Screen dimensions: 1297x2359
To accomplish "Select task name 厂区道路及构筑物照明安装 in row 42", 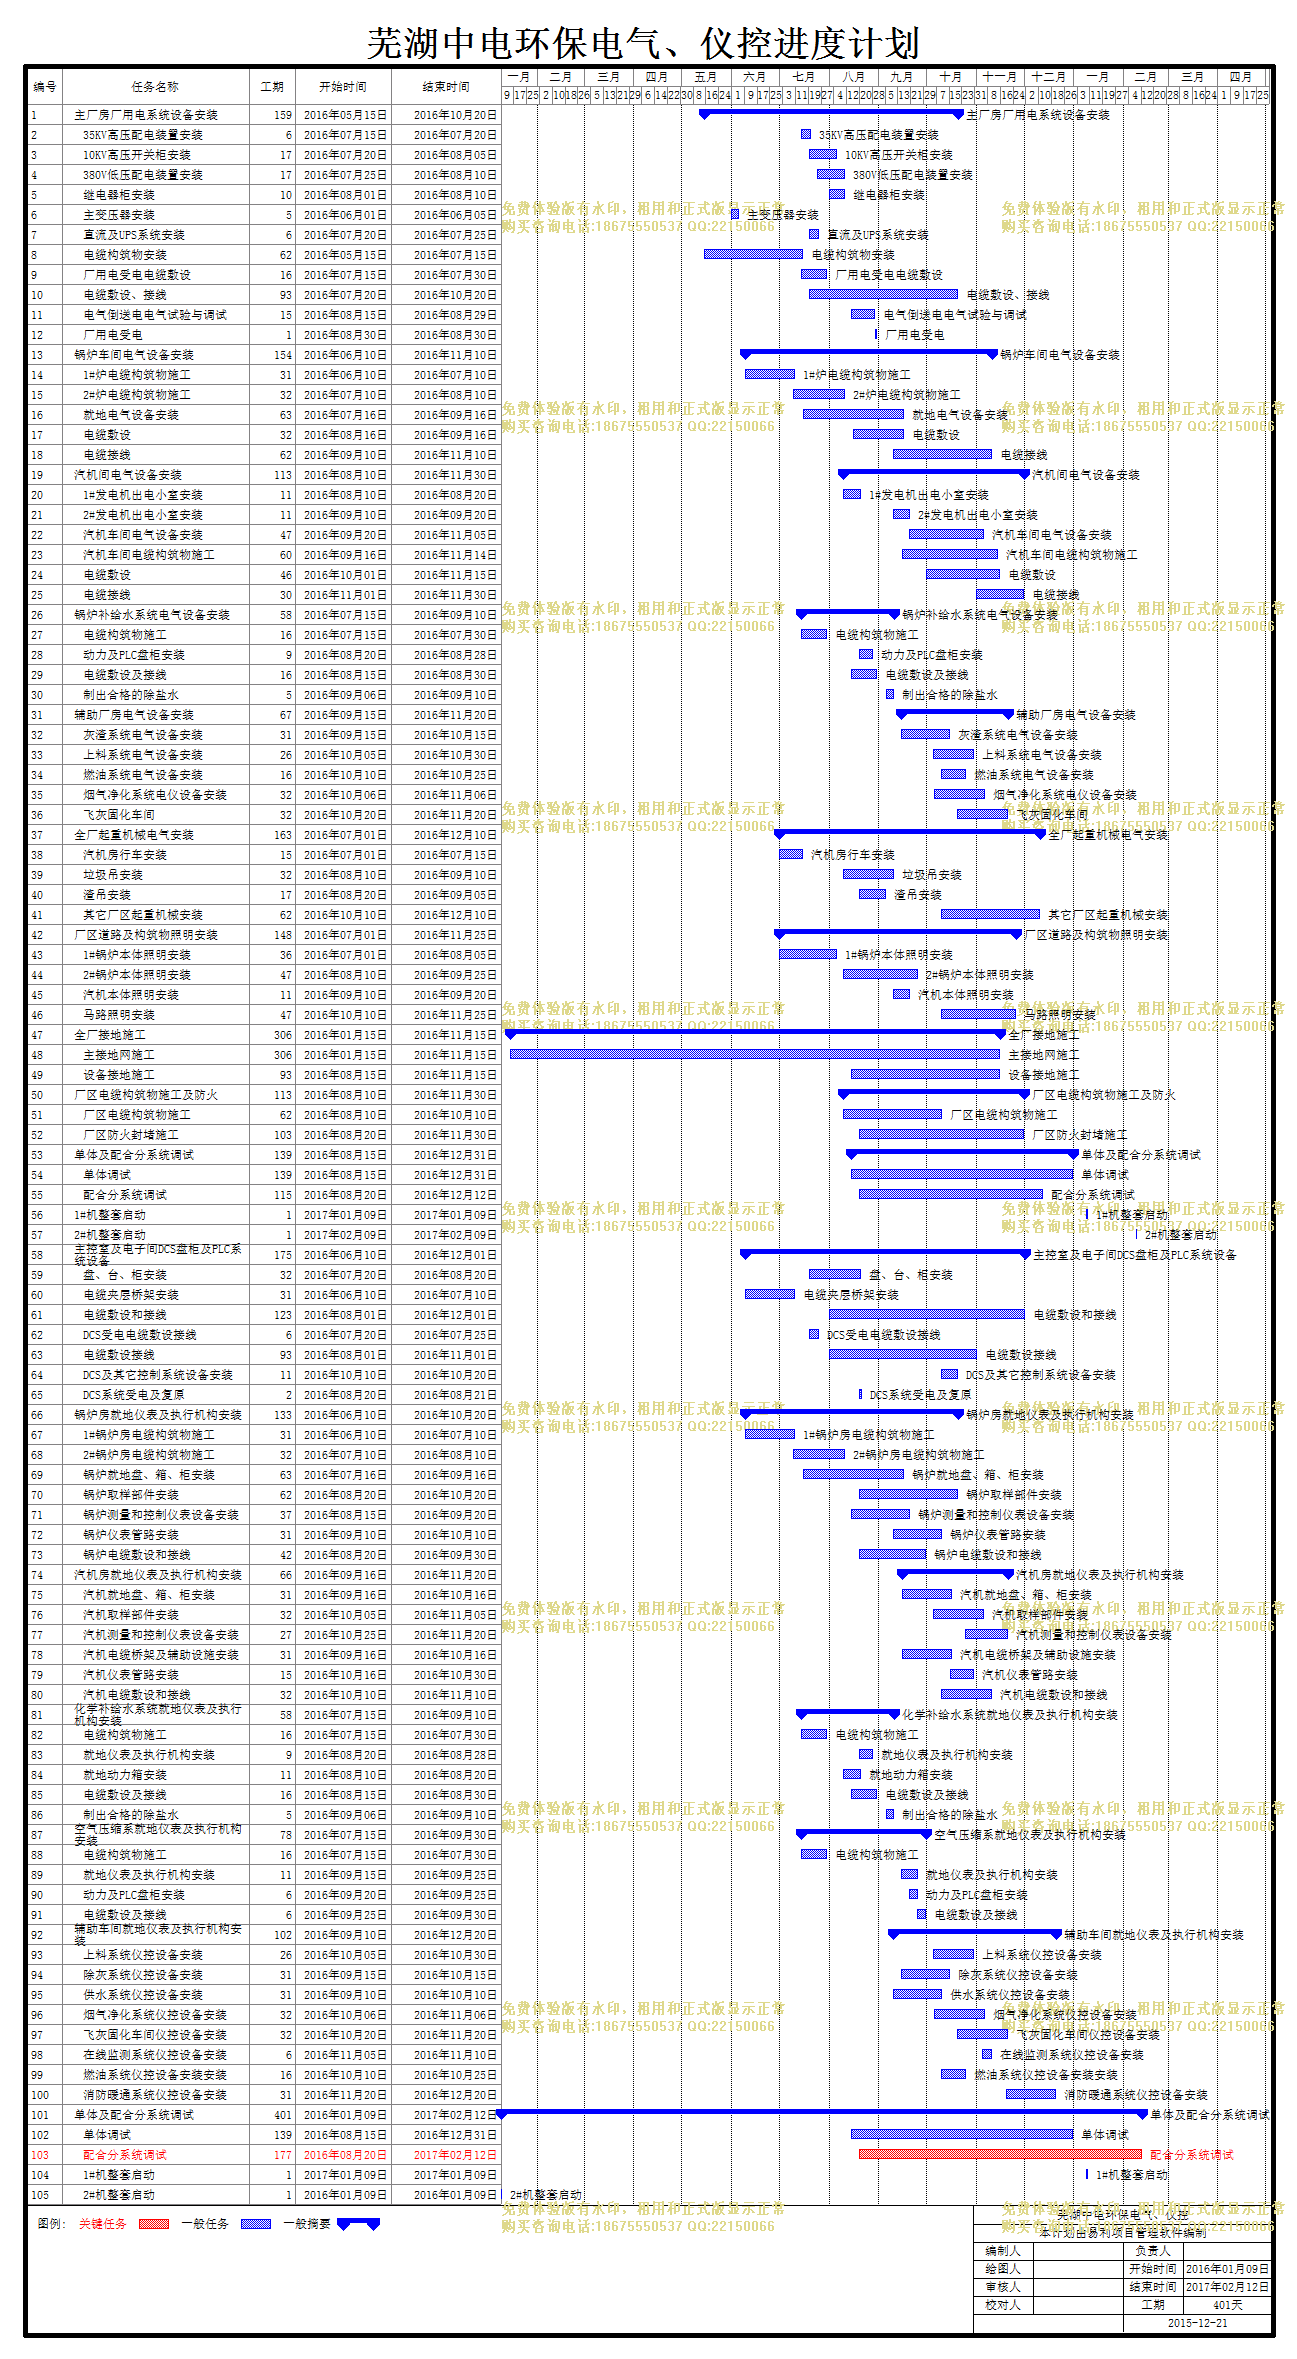I will [x=146, y=935].
